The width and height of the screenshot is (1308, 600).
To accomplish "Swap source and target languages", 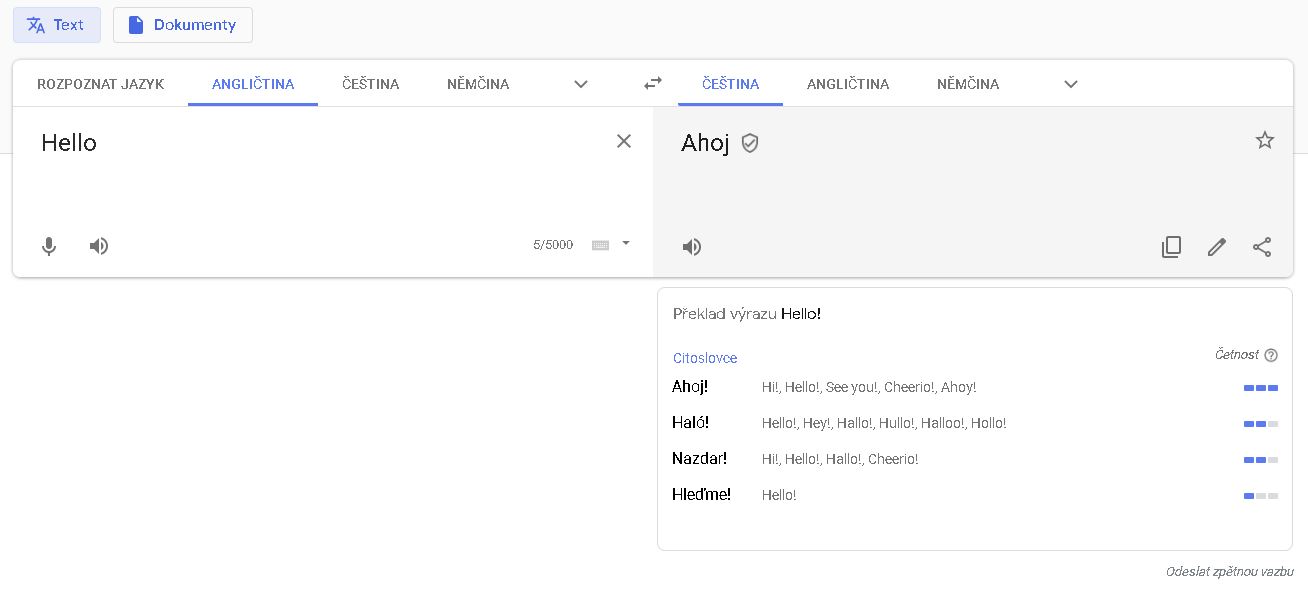I will 653,84.
